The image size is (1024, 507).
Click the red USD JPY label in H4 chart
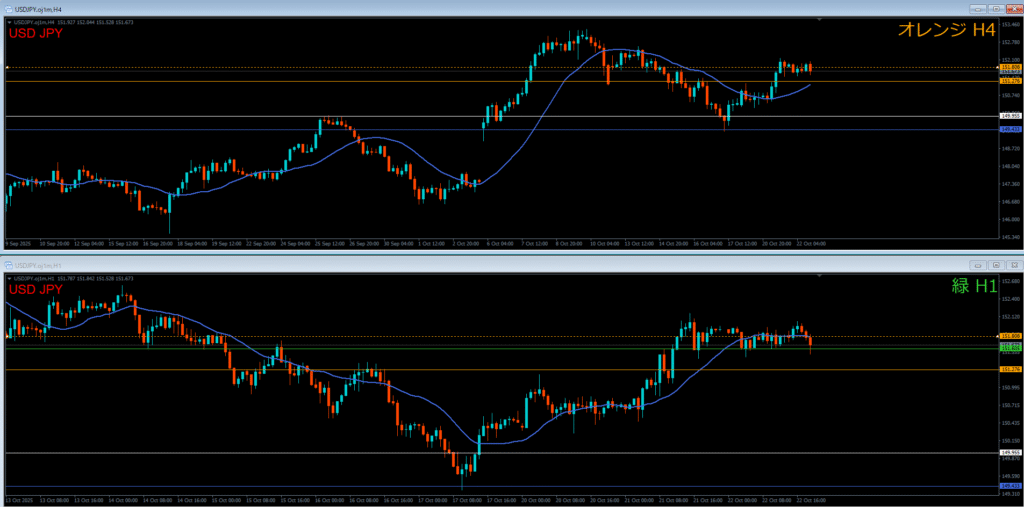click(35, 33)
